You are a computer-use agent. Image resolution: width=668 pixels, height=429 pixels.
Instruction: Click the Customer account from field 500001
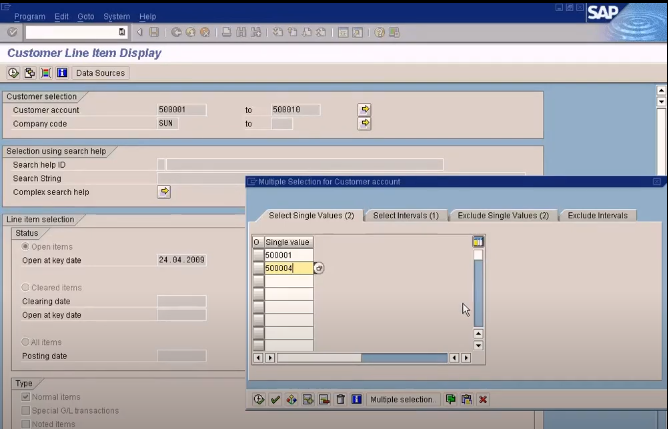(182, 110)
